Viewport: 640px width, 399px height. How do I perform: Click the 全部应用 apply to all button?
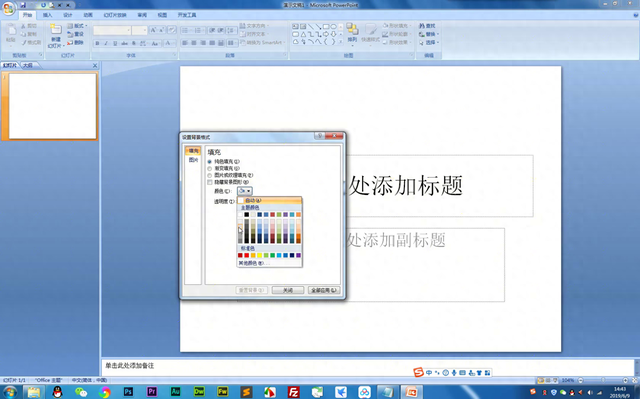click(x=324, y=290)
